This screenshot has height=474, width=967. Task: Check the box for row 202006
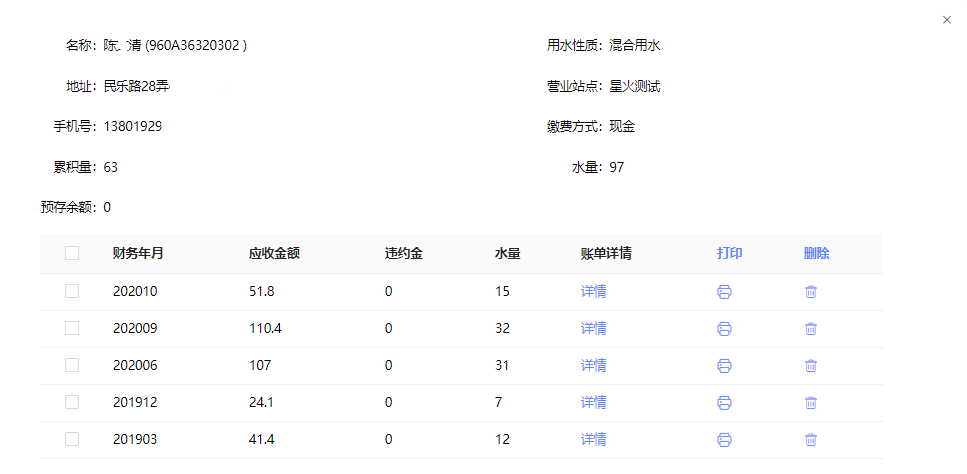click(x=72, y=365)
